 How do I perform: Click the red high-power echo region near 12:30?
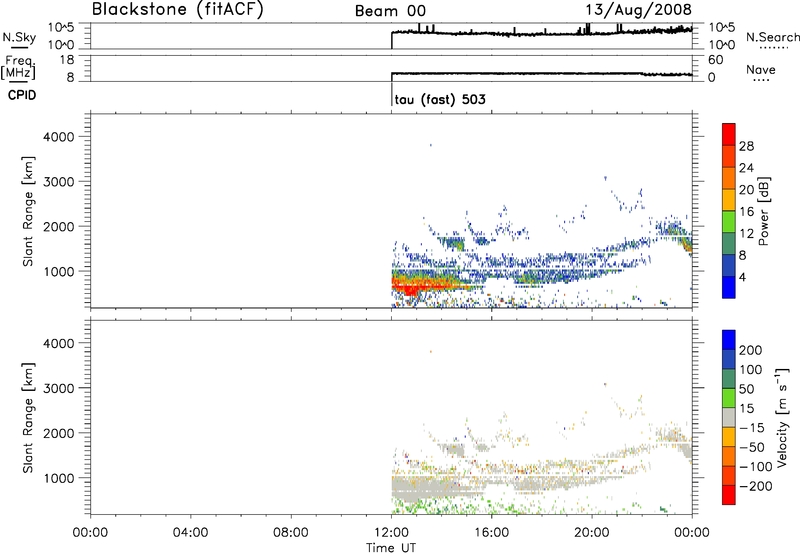(408, 289)
